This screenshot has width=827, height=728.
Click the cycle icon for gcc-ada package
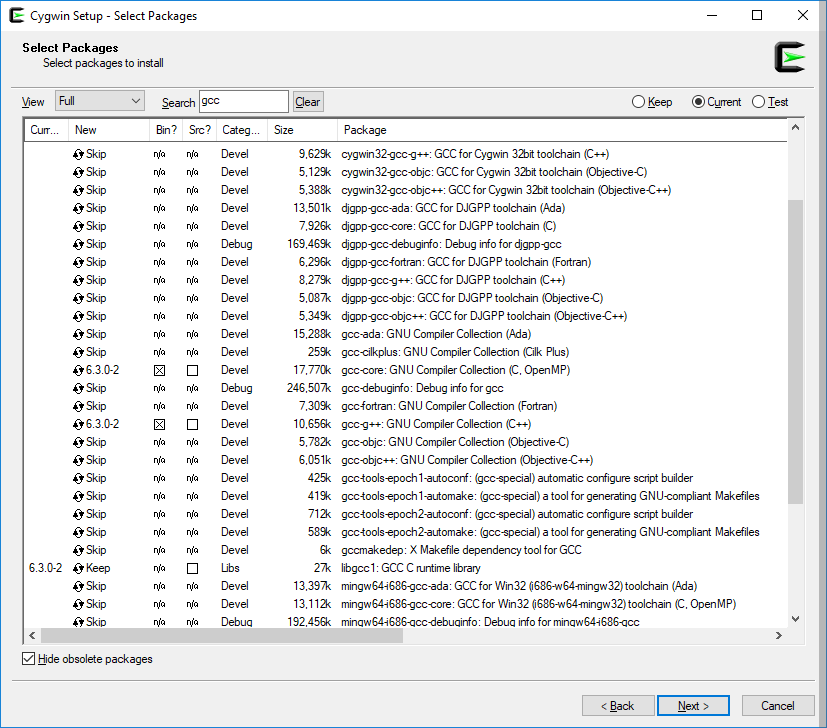click(78, 334)
